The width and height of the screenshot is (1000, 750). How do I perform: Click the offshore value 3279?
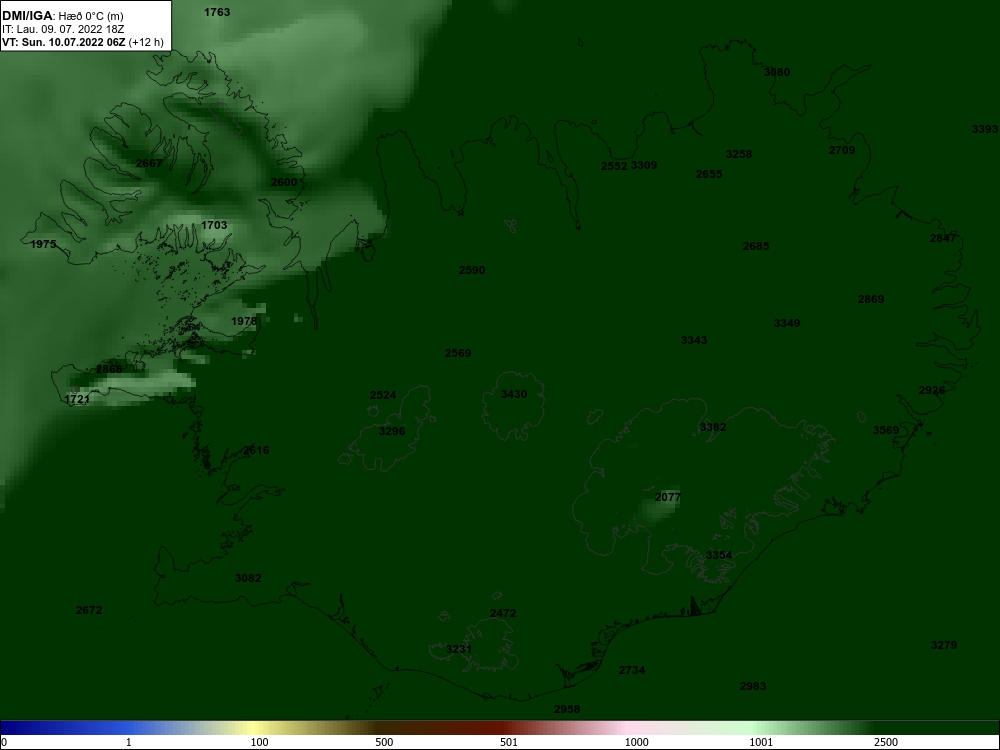[x=944, y=645]
